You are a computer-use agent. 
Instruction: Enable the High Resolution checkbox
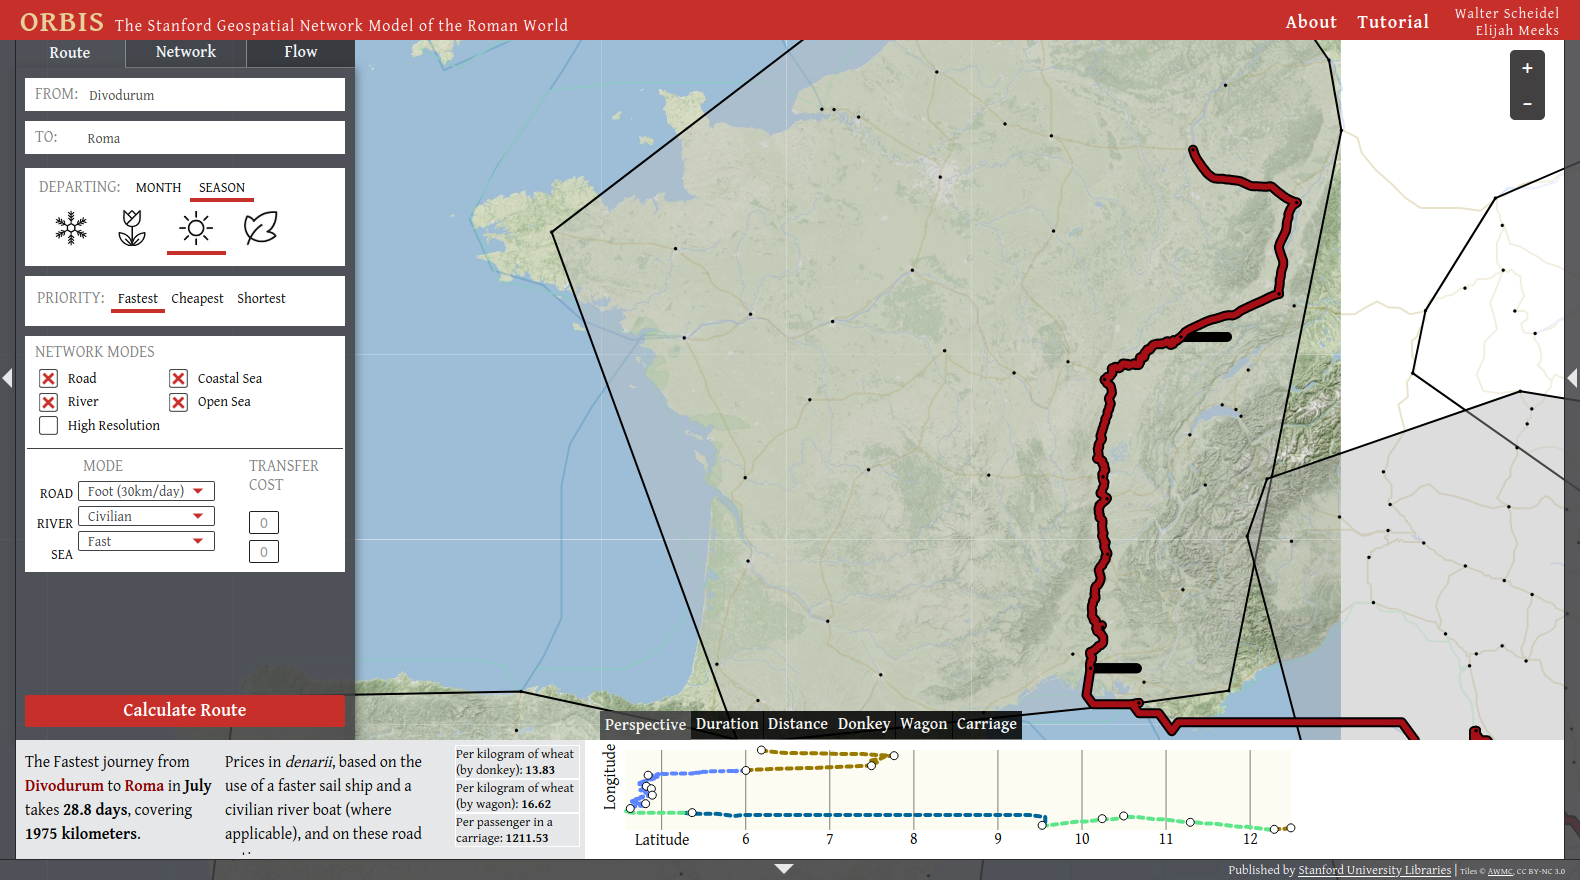pyautogui.click(x=48, y=425)
